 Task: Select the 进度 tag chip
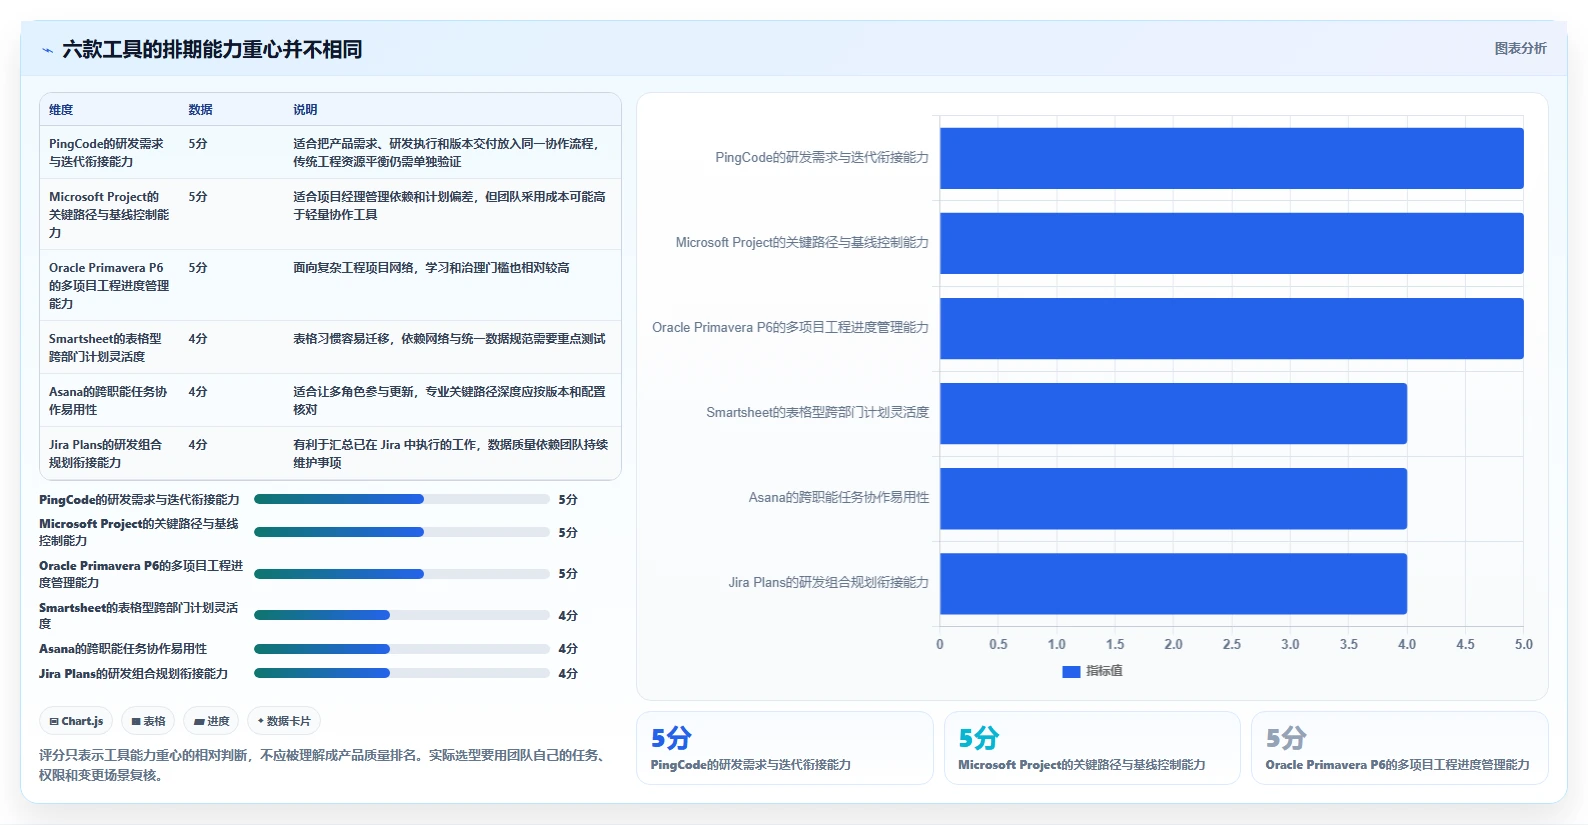(211, 721)
